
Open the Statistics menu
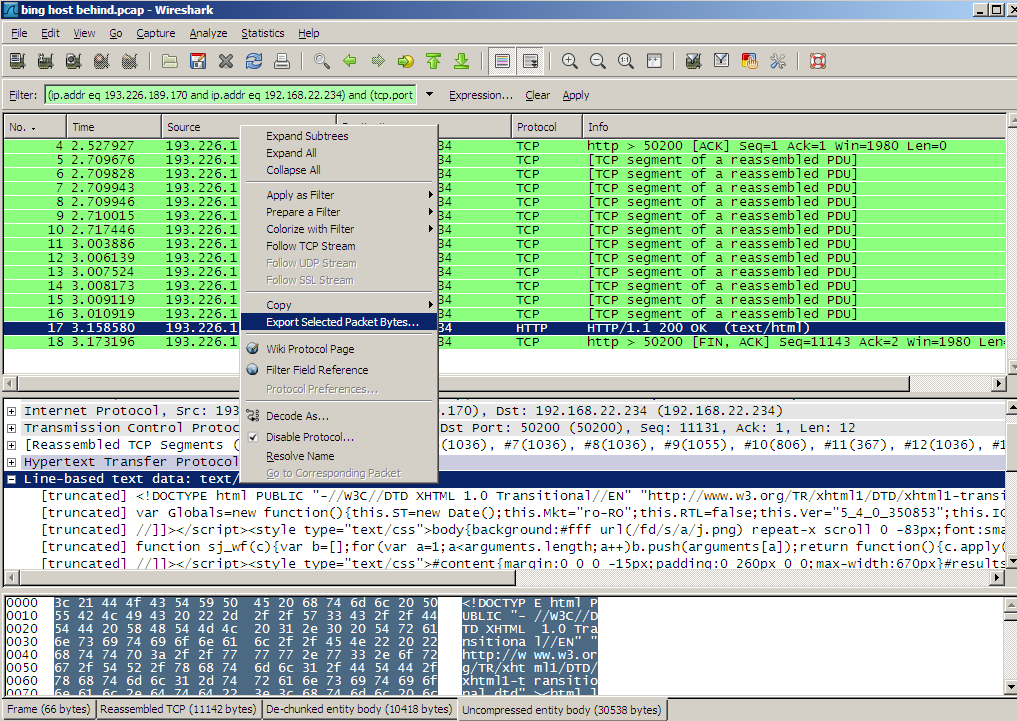click(262, 33)
